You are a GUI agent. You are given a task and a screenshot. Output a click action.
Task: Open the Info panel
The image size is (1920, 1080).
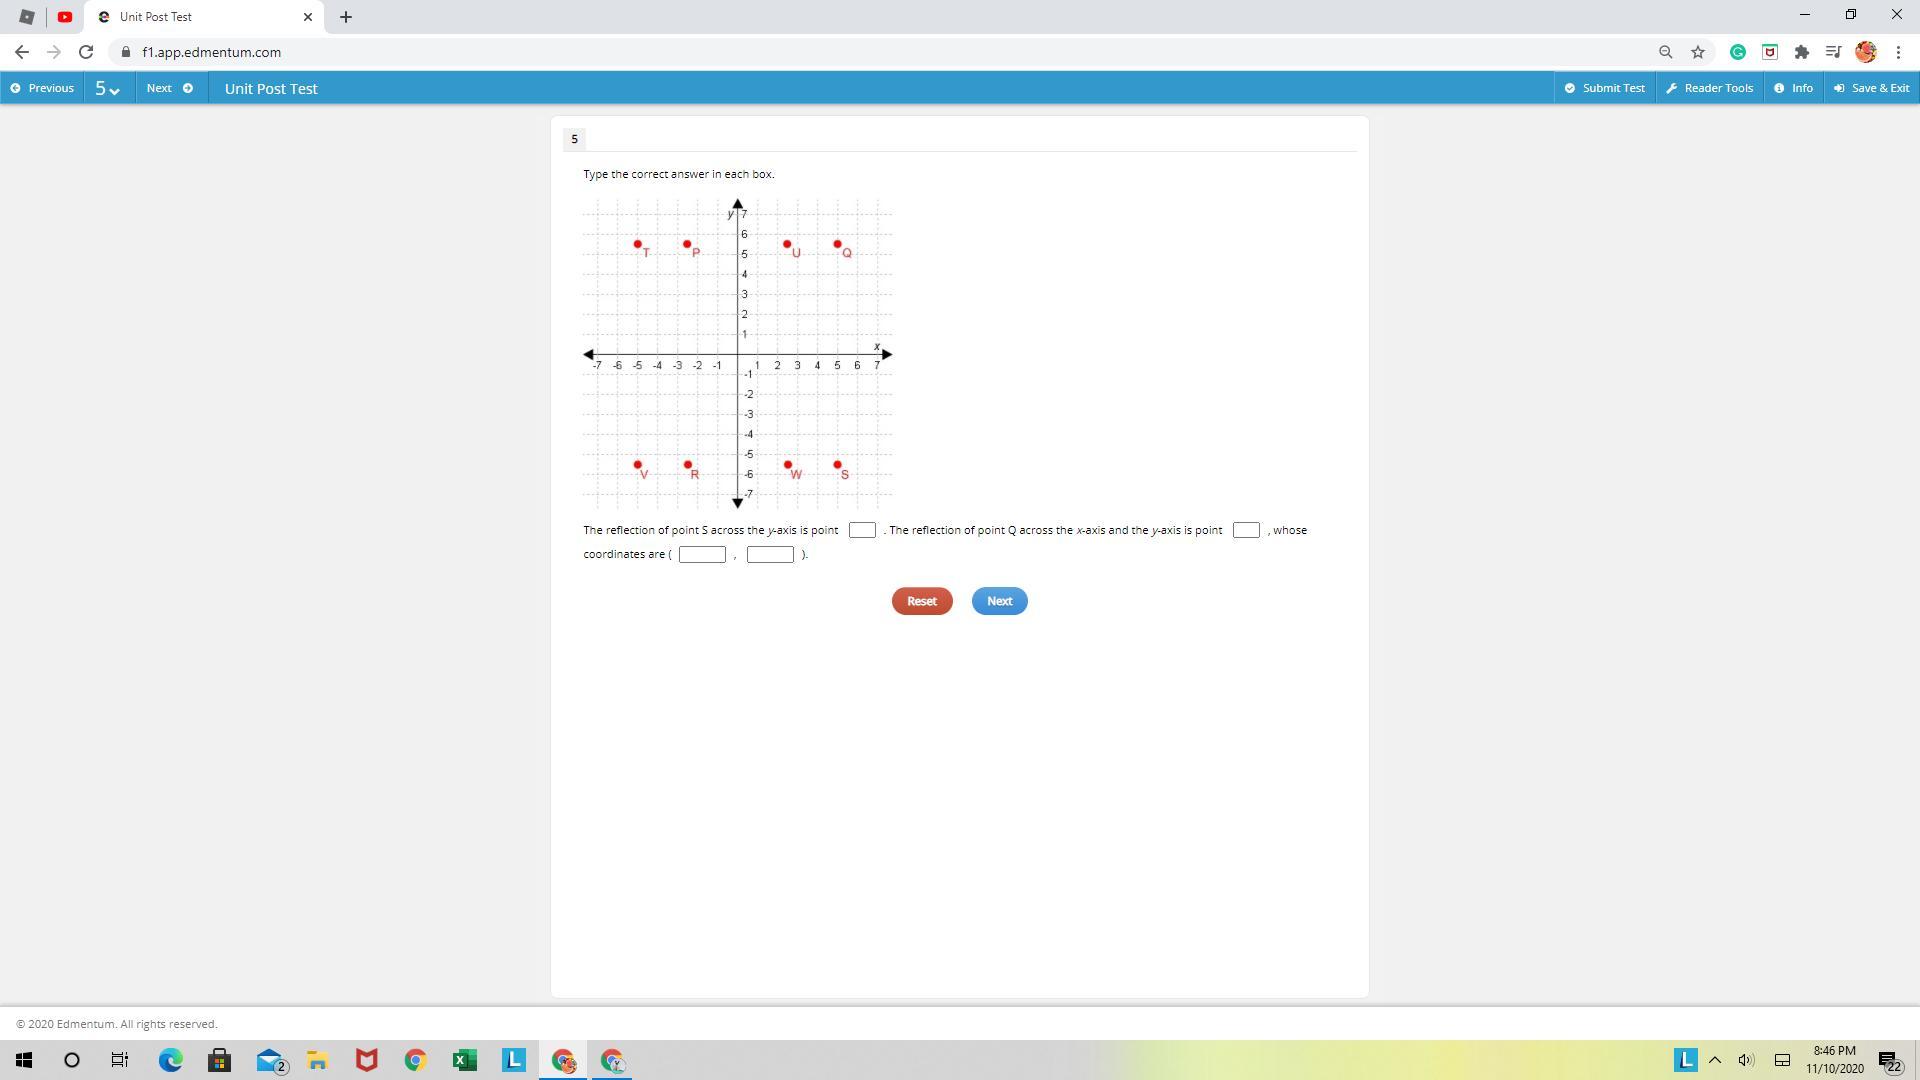coord(1793,88)
